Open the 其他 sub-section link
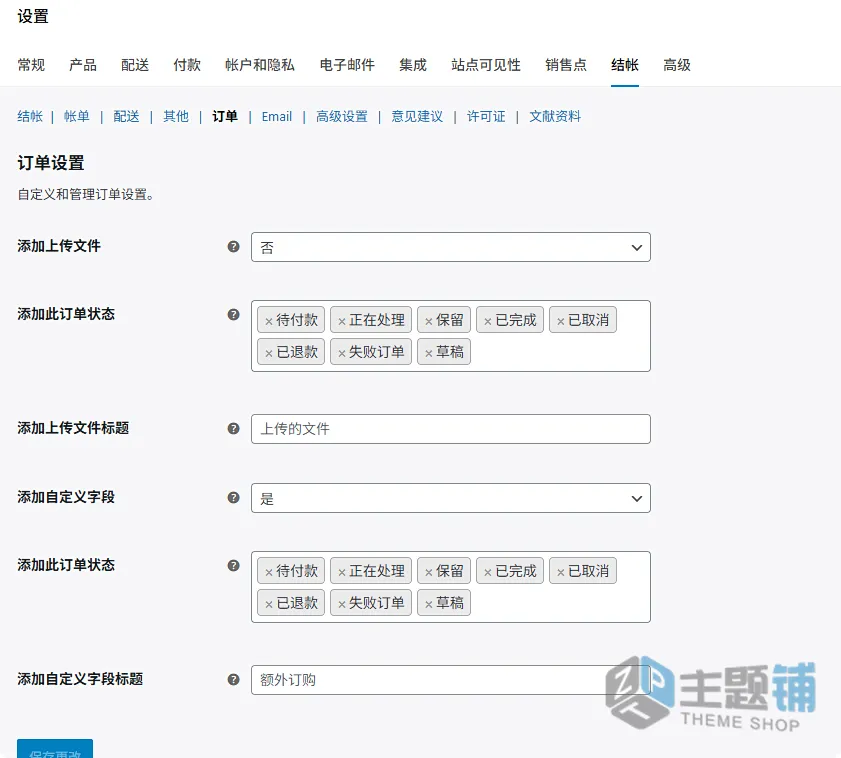This screenshot has width=841, height=758. tap(176, 116)
